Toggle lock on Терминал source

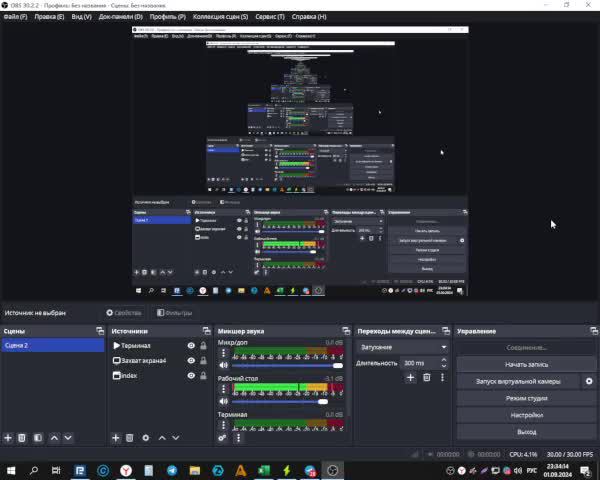coord(204,346)
